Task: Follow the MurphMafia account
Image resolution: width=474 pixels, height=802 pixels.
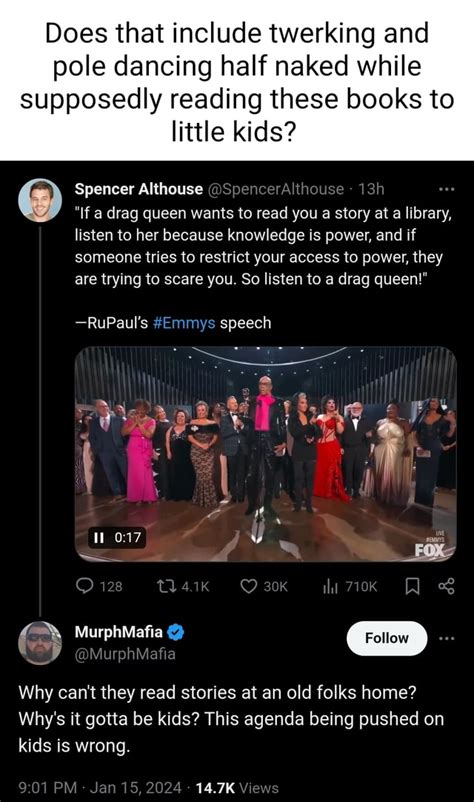Action: pyautogui.click(x=387, y=638)
